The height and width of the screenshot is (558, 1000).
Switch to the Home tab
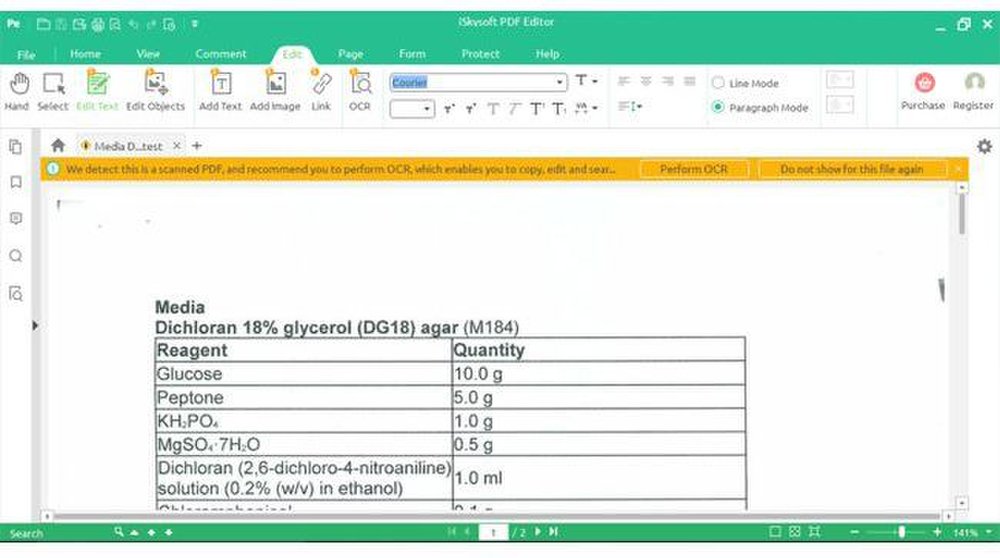click(85, 54)
